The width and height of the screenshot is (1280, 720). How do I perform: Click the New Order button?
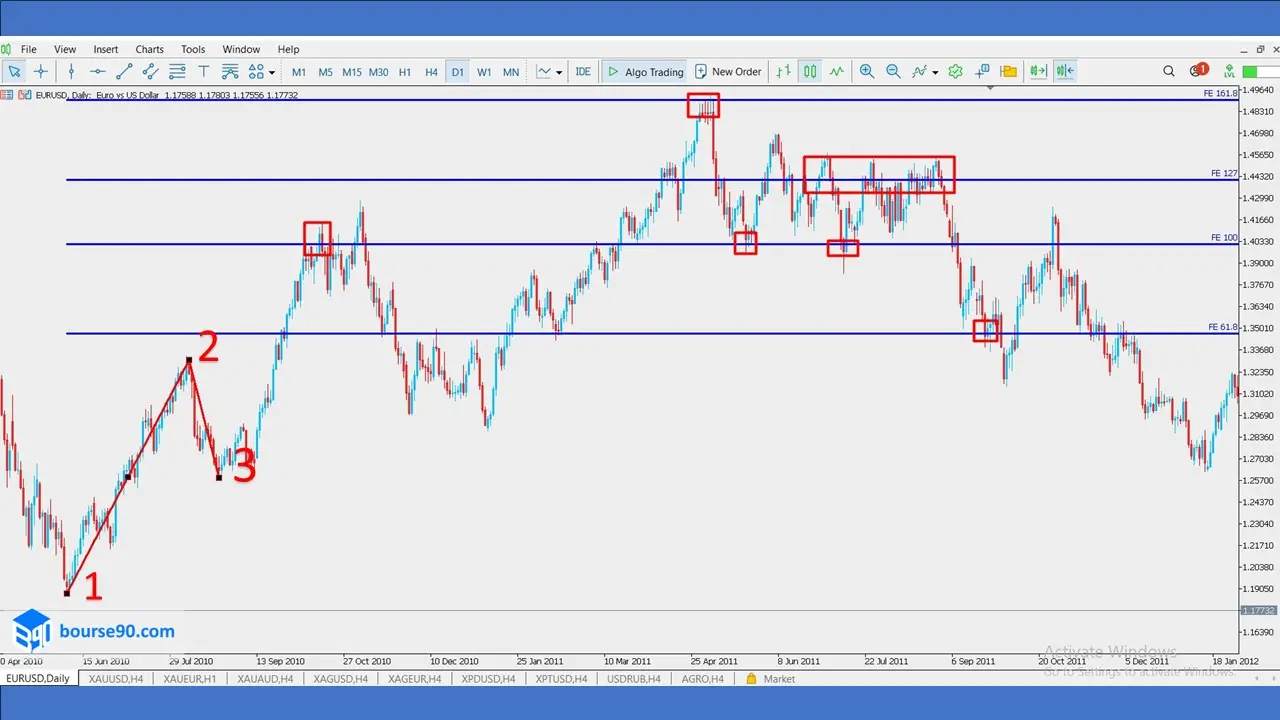pyautogui.click(x=728, y=72)
